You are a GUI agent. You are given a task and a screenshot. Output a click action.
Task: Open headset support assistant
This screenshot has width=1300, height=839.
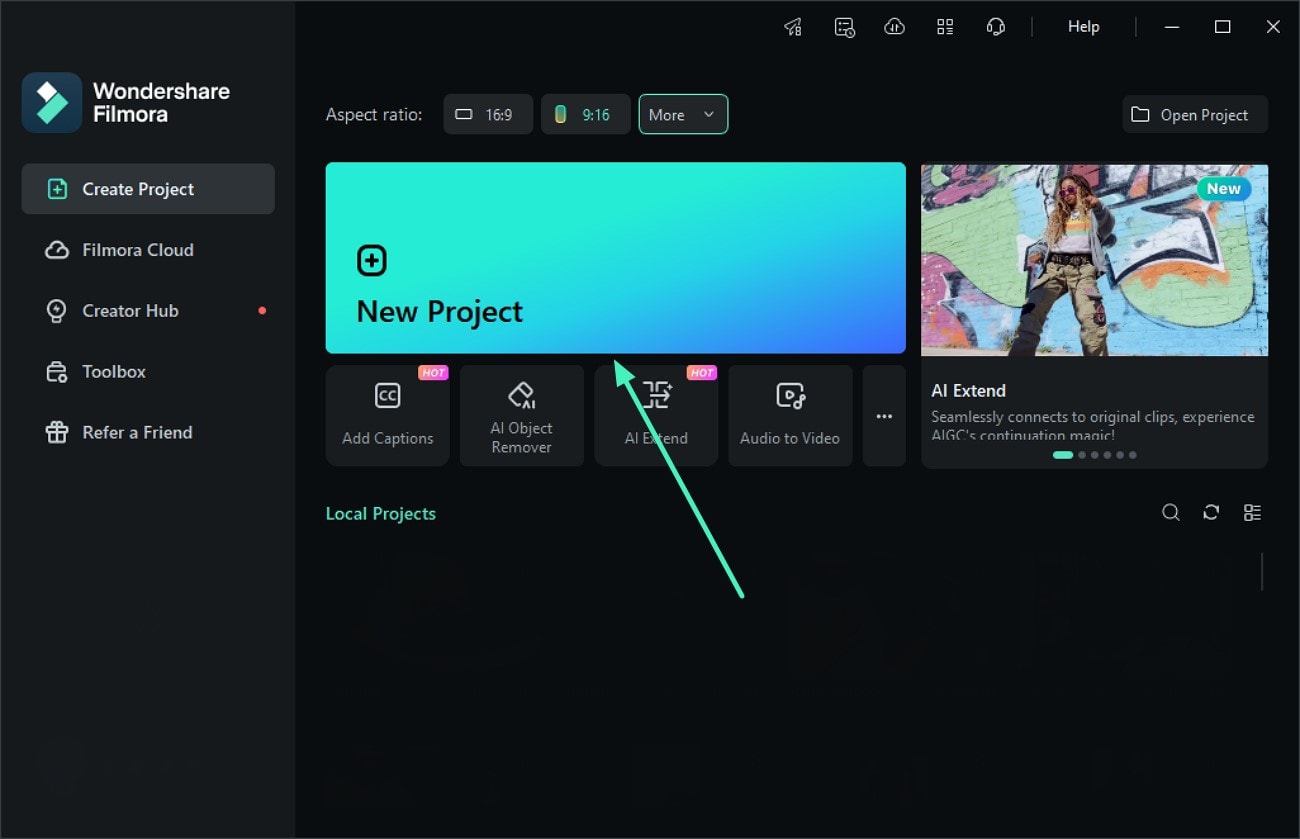pyautogui.click(x=996, y=26)
